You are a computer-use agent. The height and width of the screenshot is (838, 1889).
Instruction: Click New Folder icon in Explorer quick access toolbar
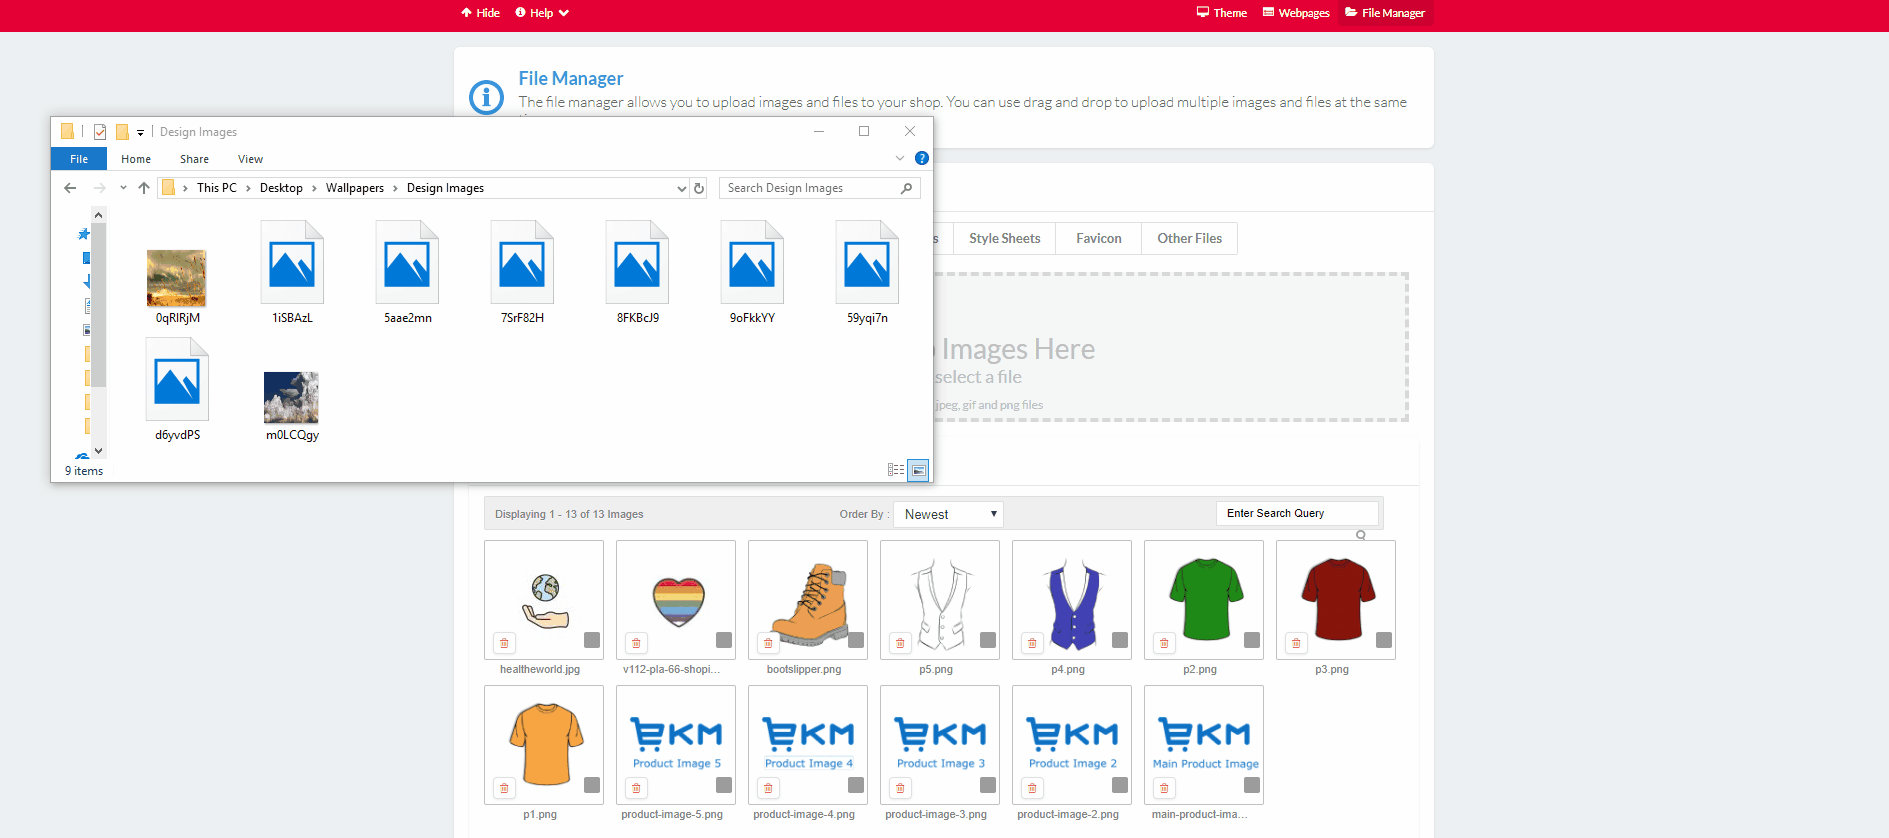(x=122, y=132)
